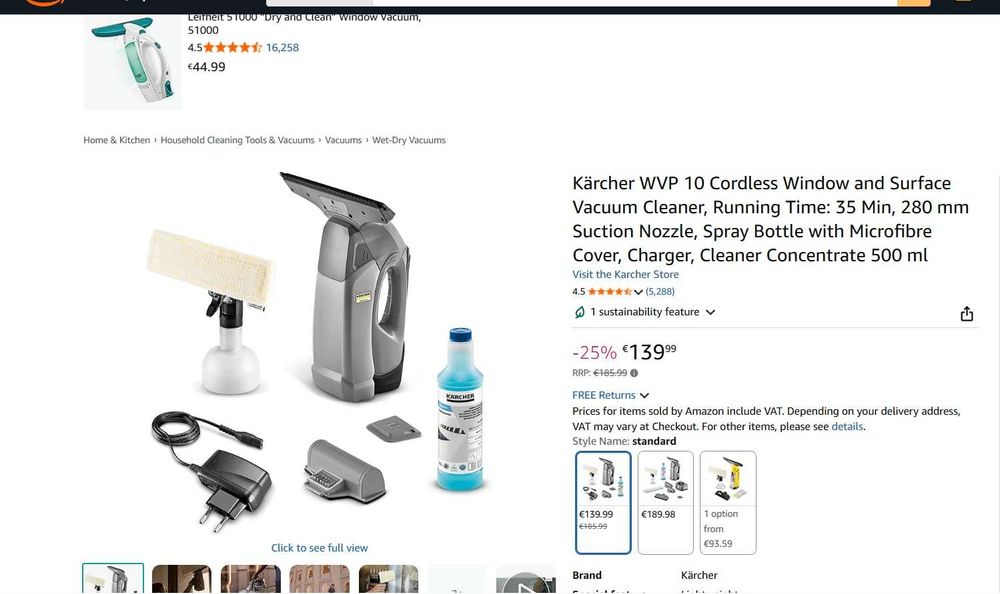The width and height of the screenshot is (1000, 594).
Task: Play the product video thumbnail
Action: [x=526, y=579]
